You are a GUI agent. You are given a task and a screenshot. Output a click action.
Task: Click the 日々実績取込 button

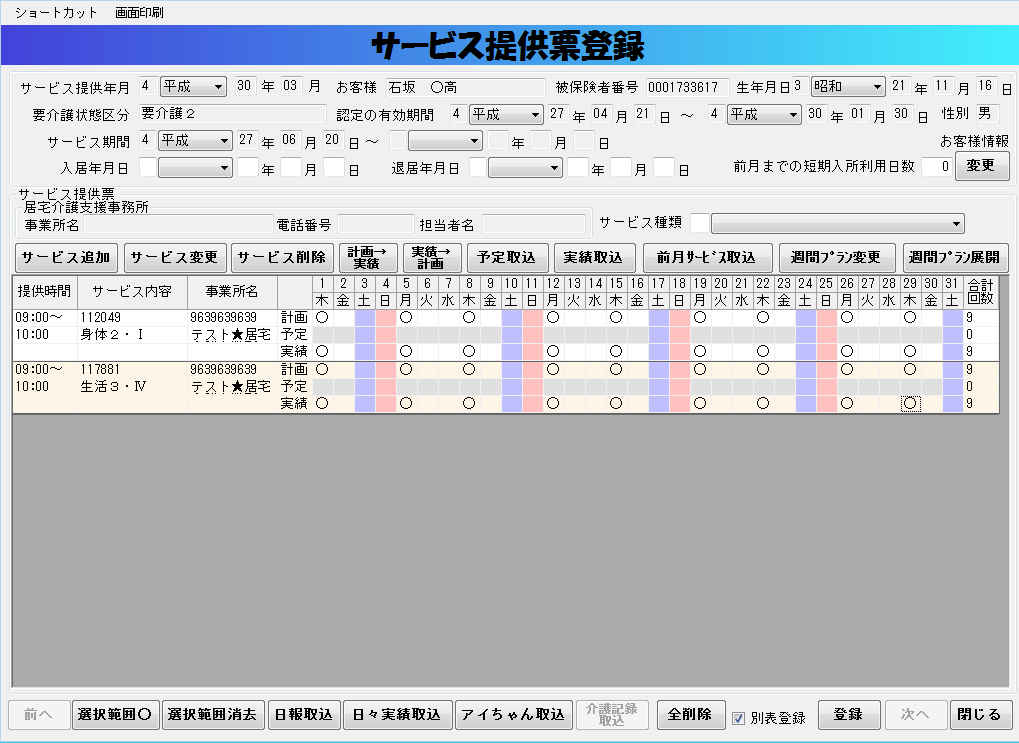pyautogui.click(x=397, y=714)
